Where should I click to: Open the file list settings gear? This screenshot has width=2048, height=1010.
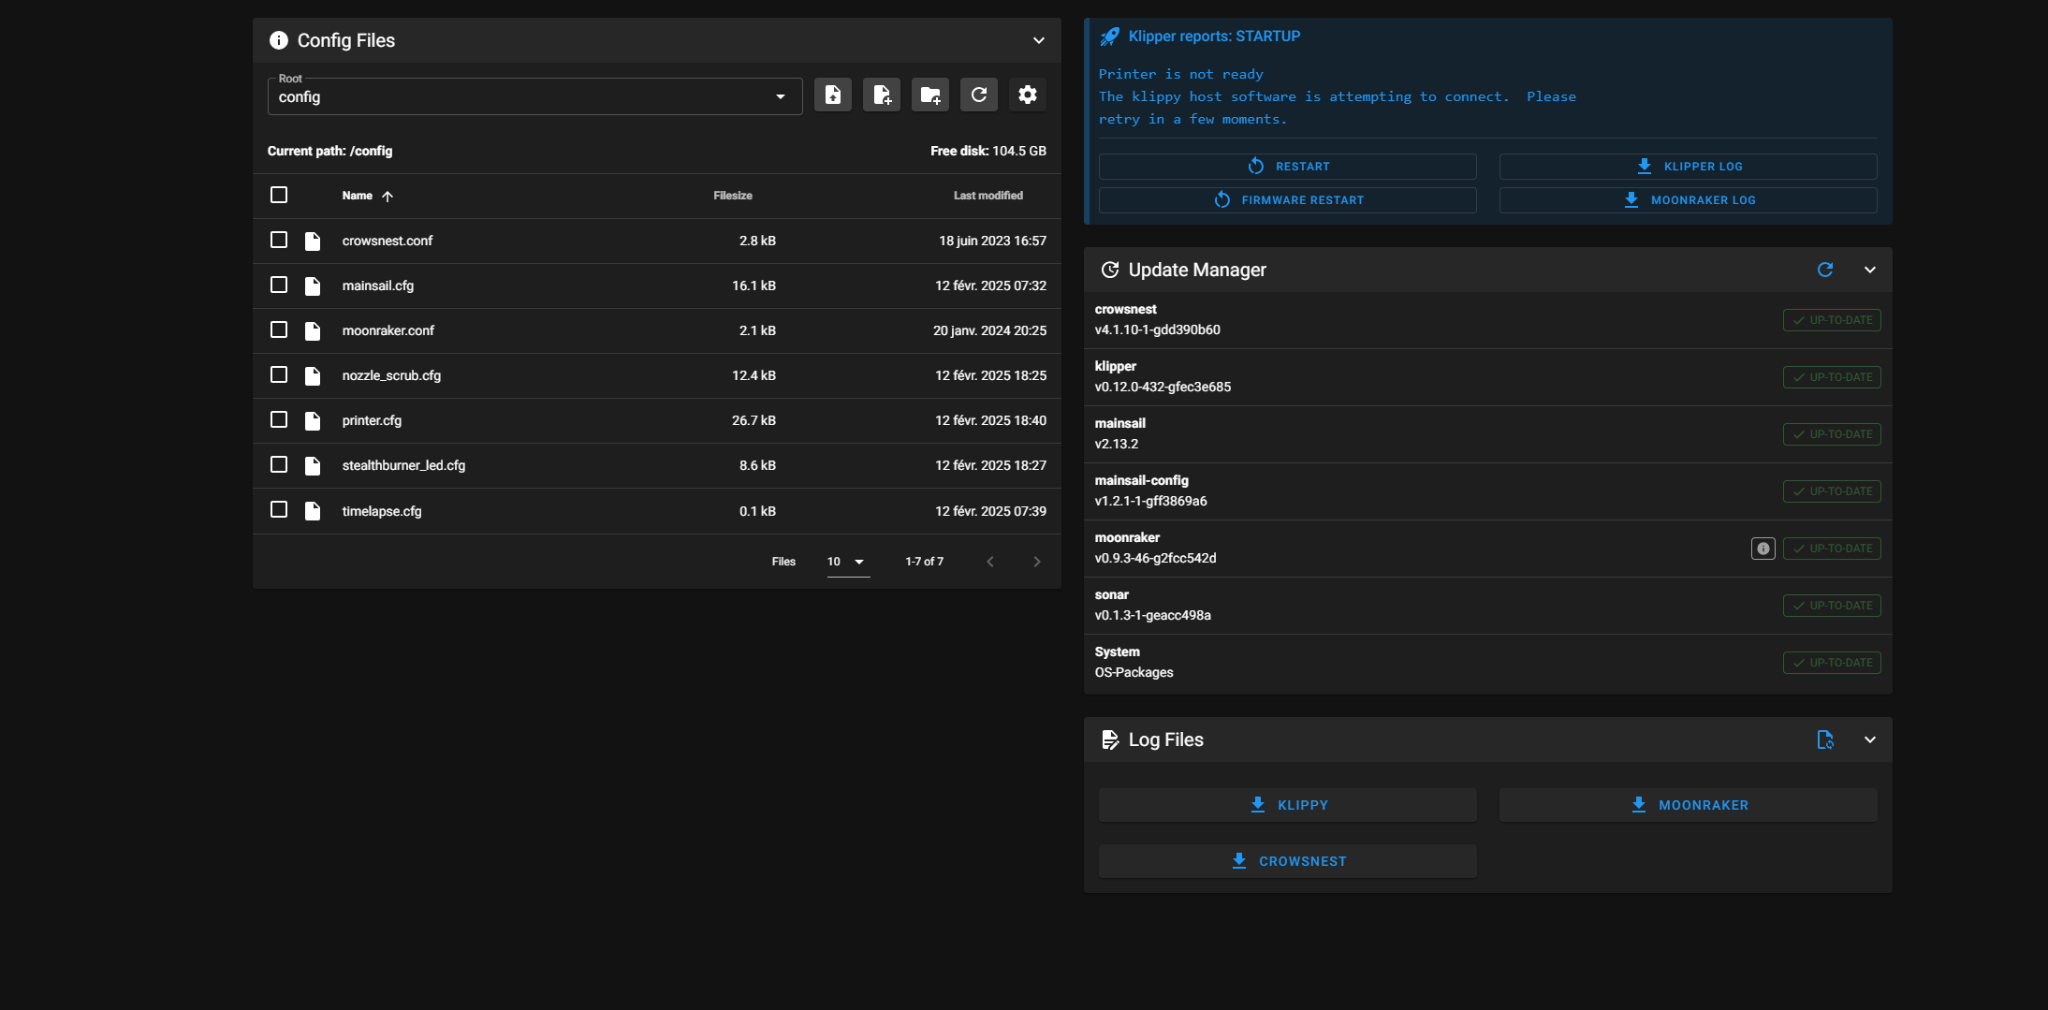click(x=1027, y=95)
